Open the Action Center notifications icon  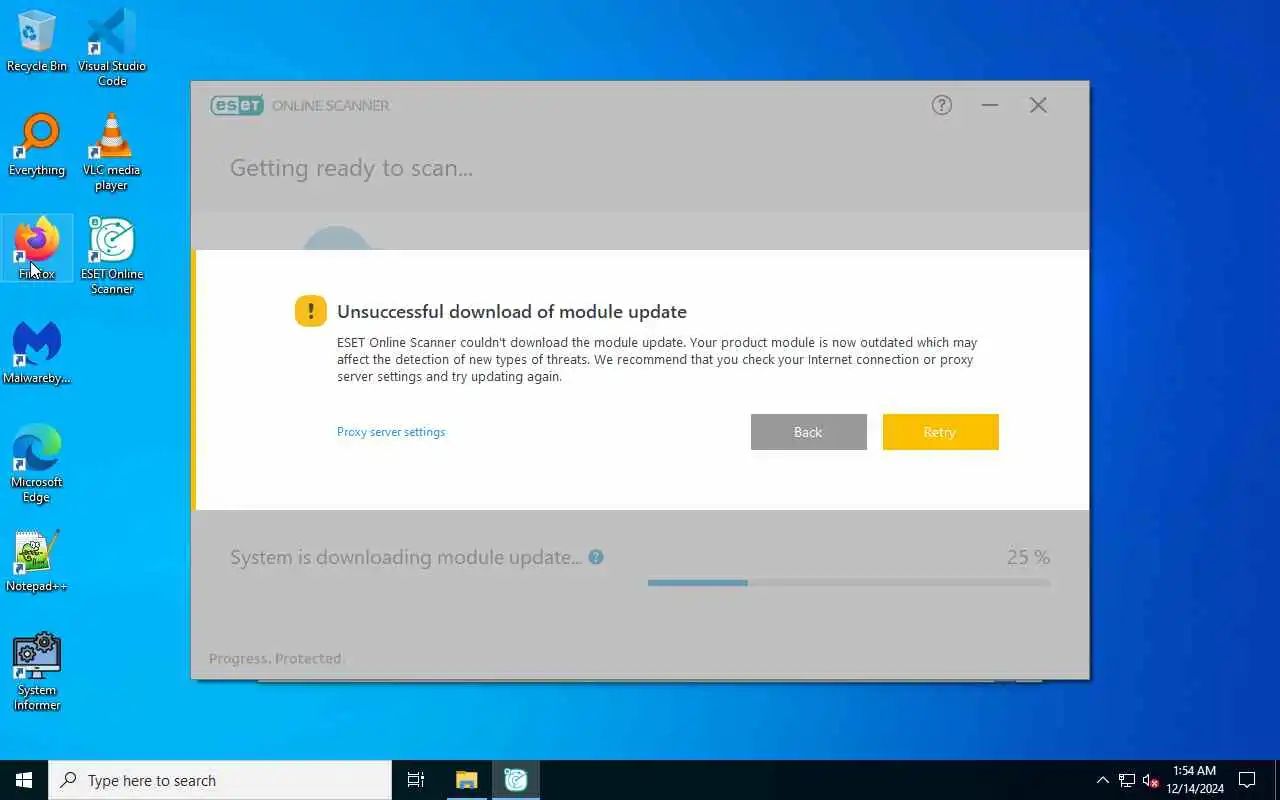1247,780
